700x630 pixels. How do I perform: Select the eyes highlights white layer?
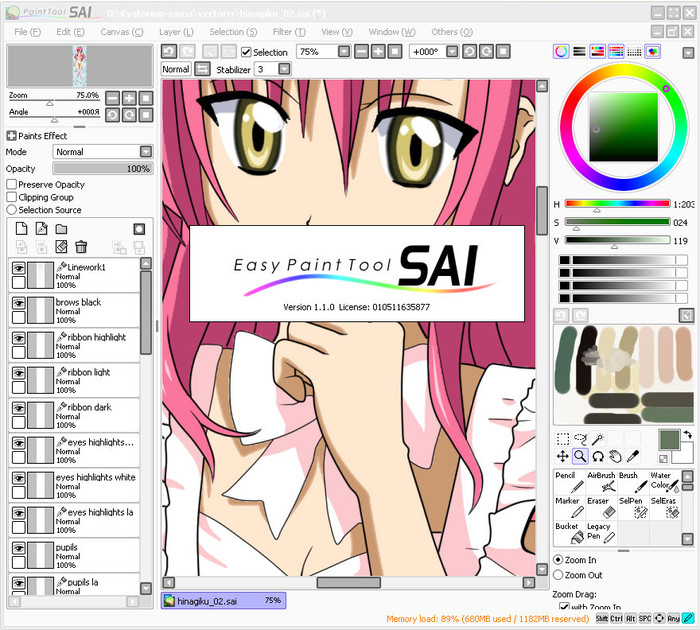[74, 485]
